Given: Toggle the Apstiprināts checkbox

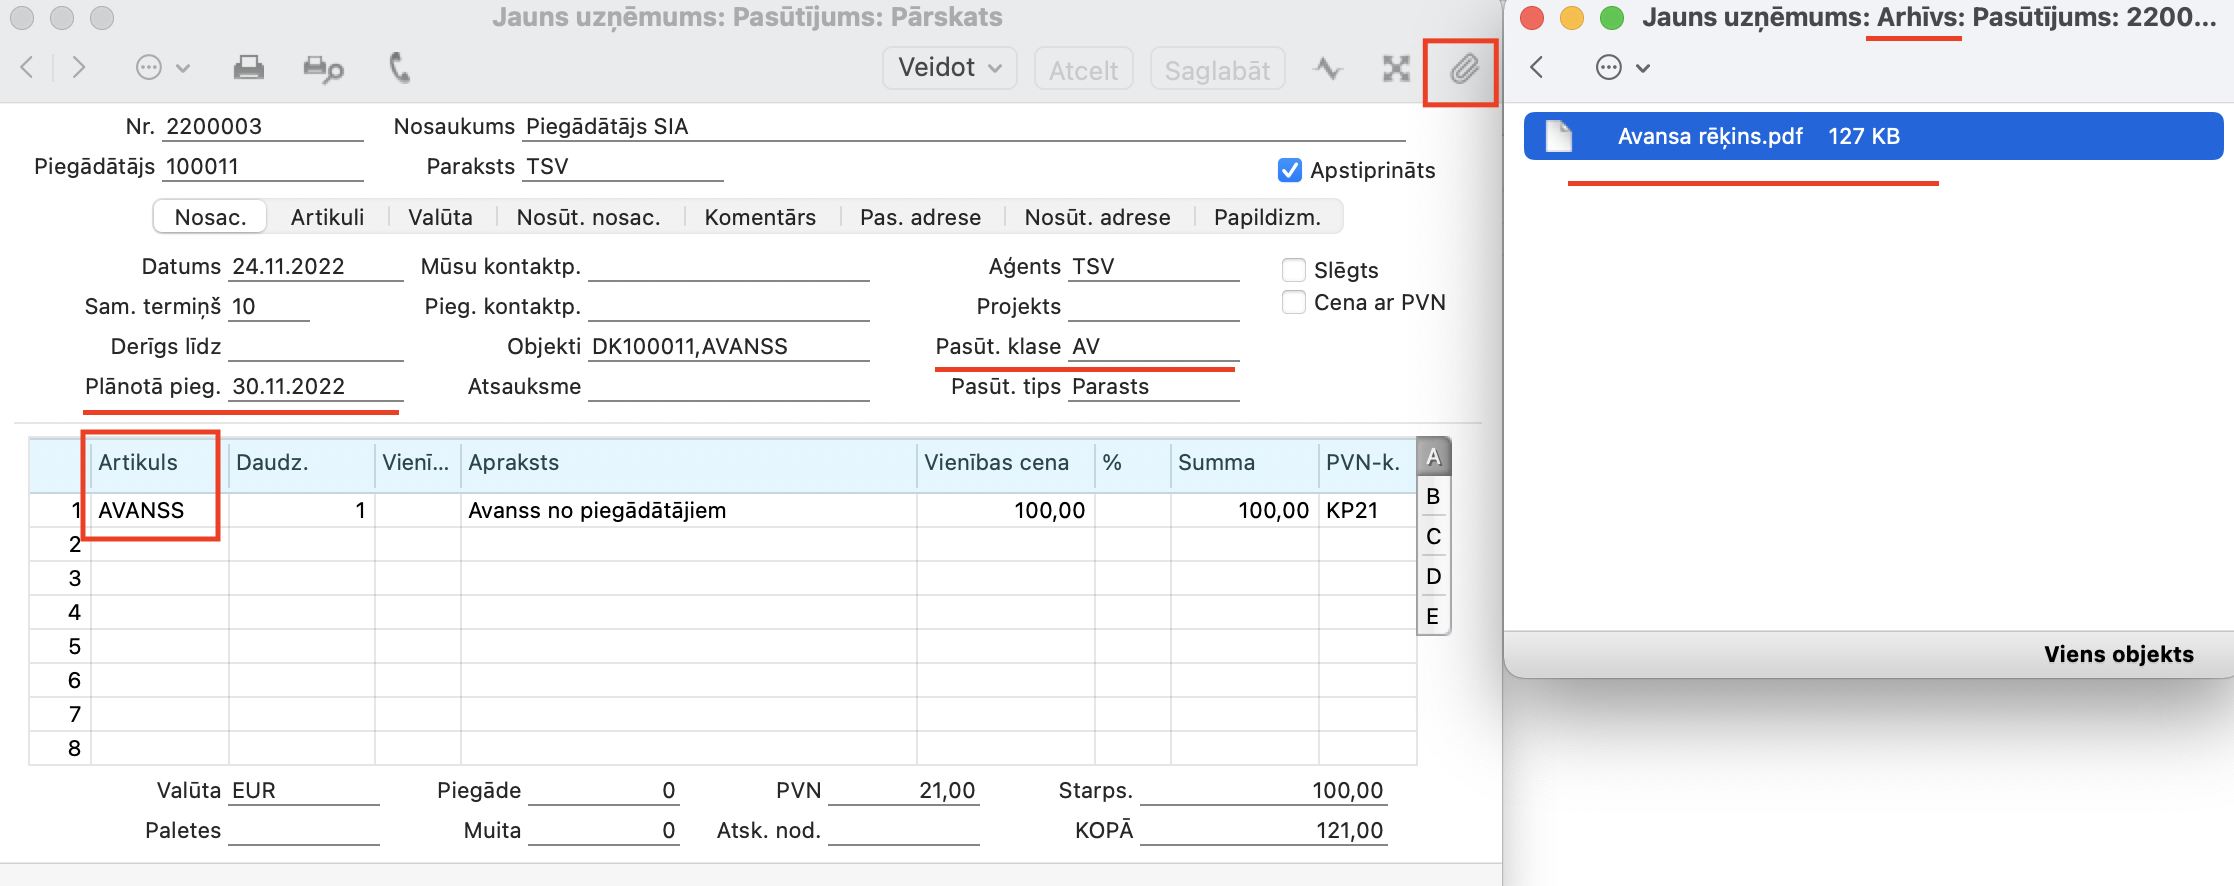Looking at the screenshot, I should tap(1290, 171).
